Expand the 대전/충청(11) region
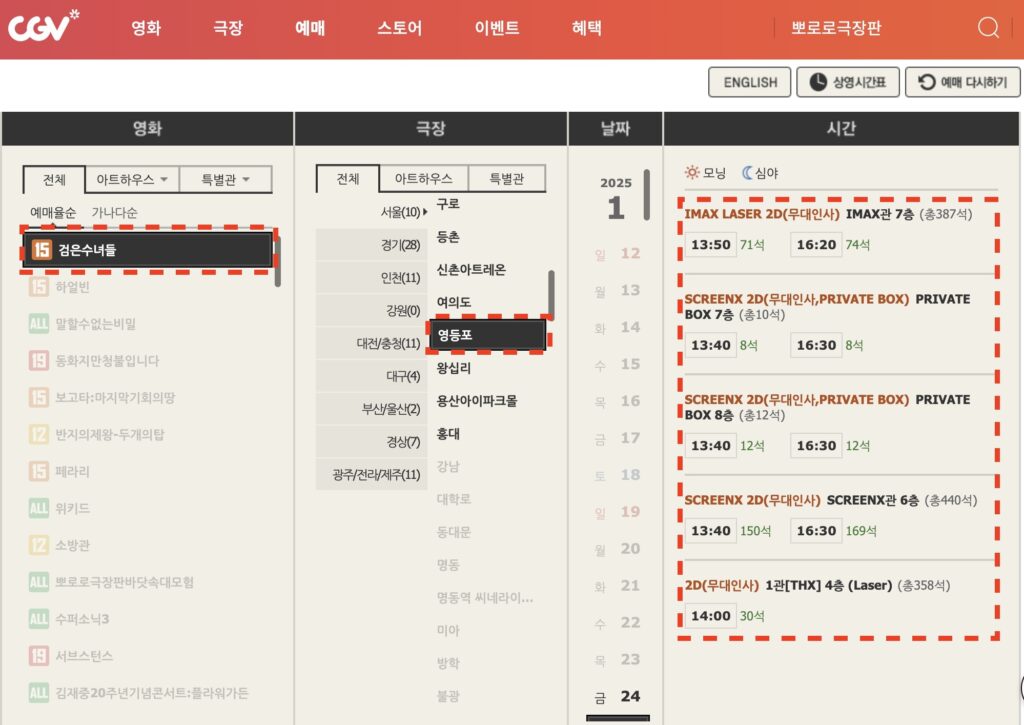This screenshot has width=1024, height=725. point(372,344)
